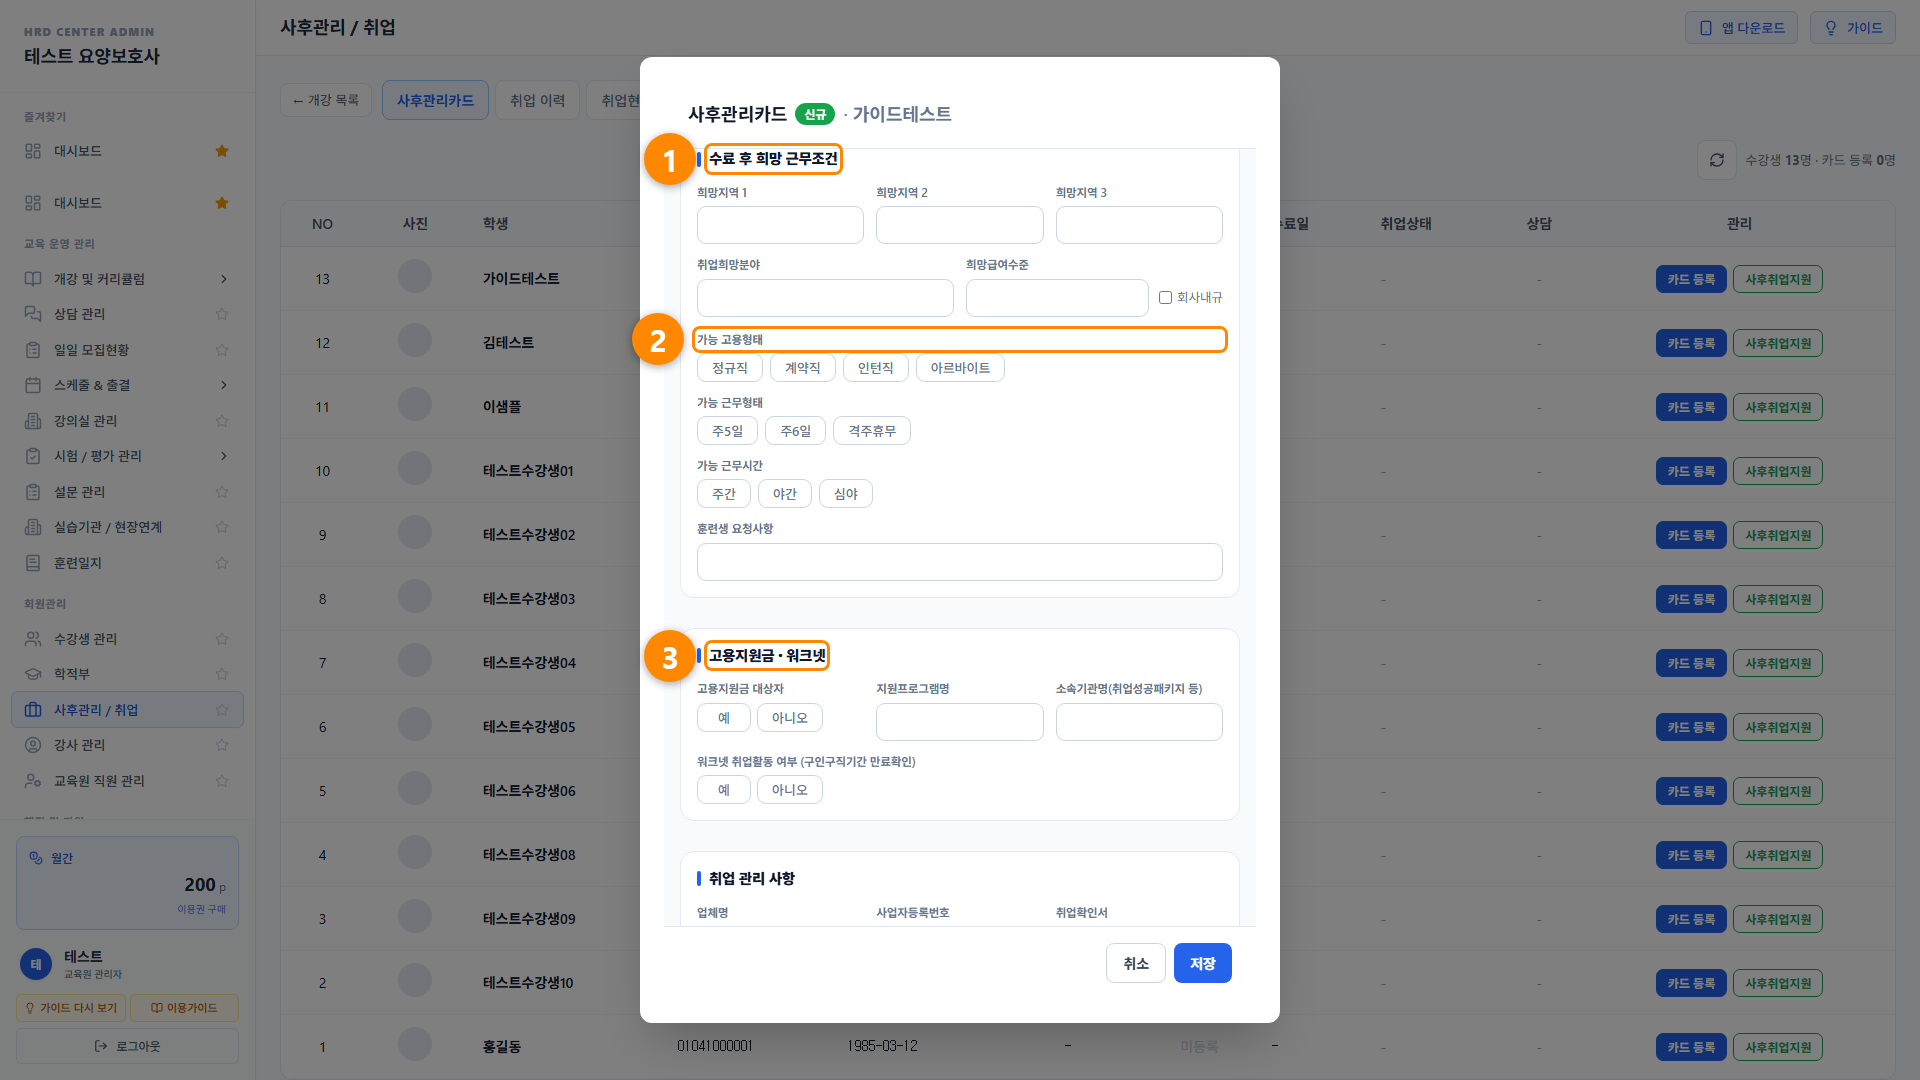This screenshot has width=1920, height=1080.
Task: Unstar the first 대시보드 favorite
Action: (x=222, y=151)
